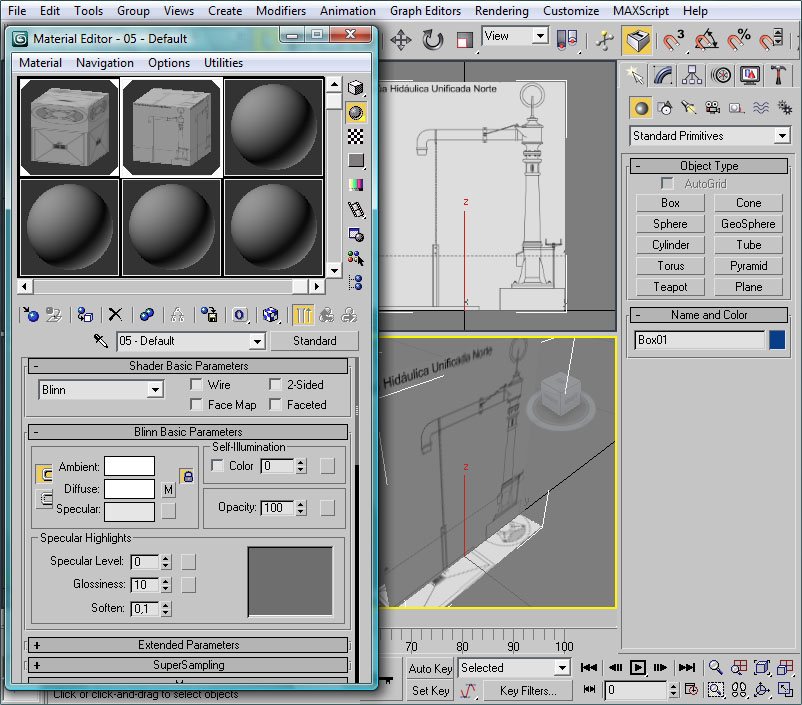Screen dimensions: 802x705
Task: Click the blue Box01 object color swatch
Action: pos(777,340)
